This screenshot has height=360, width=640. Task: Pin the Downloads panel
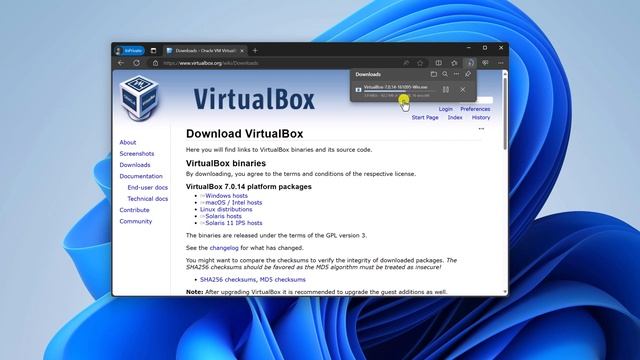(468, 74)
